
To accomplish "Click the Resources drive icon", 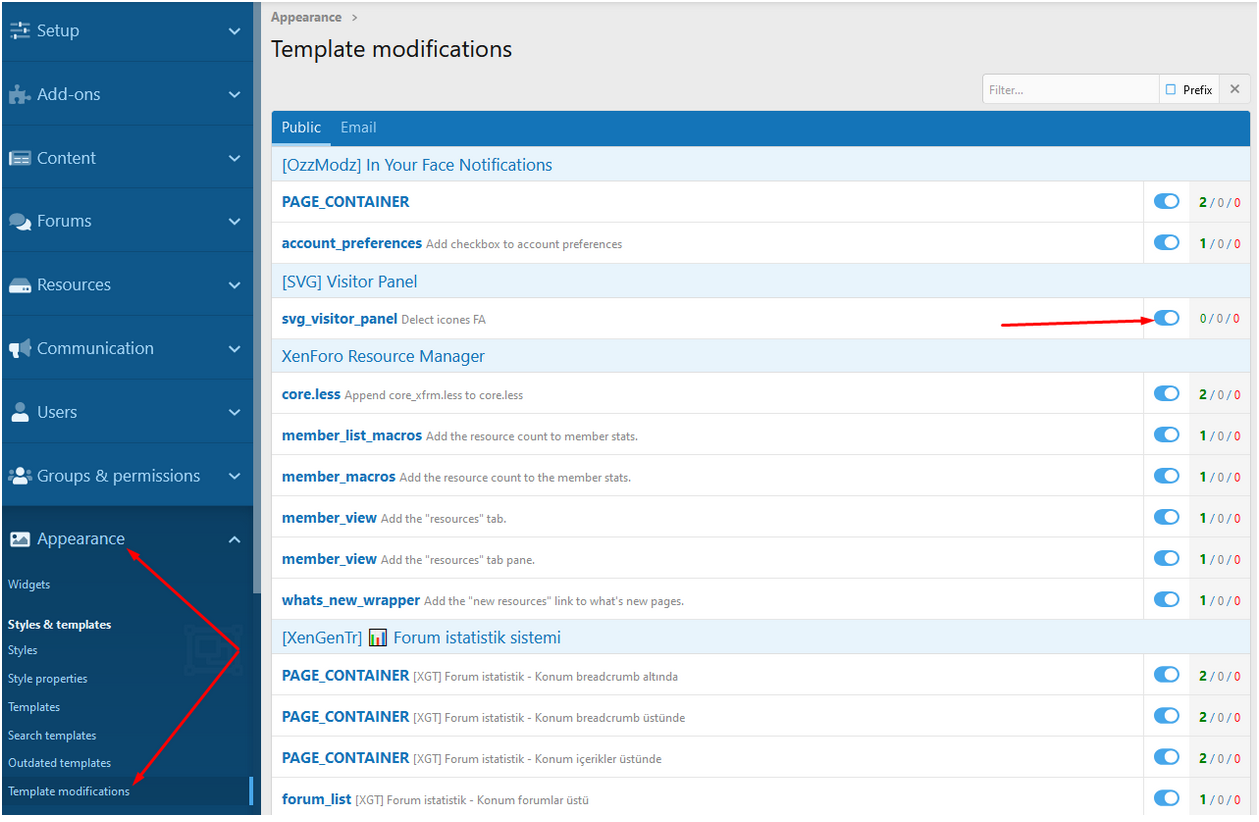I will pyautogui.click(x=20, y=285).
